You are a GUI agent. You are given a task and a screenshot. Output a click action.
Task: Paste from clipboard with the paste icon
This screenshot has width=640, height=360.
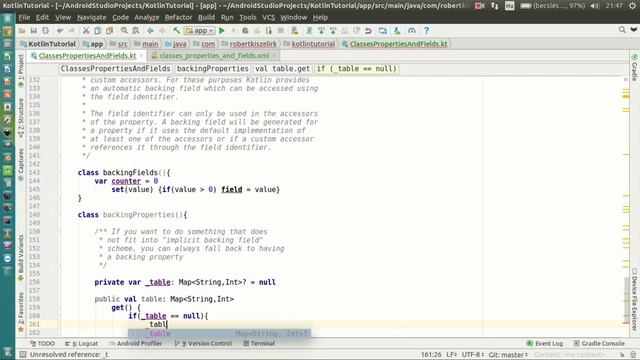point(109,31)
